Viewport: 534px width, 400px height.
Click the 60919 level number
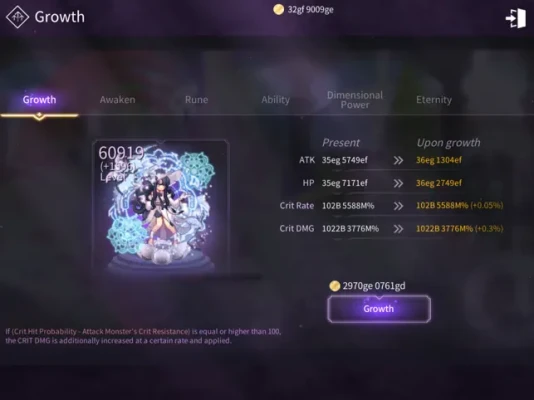(x=121, y=153)
